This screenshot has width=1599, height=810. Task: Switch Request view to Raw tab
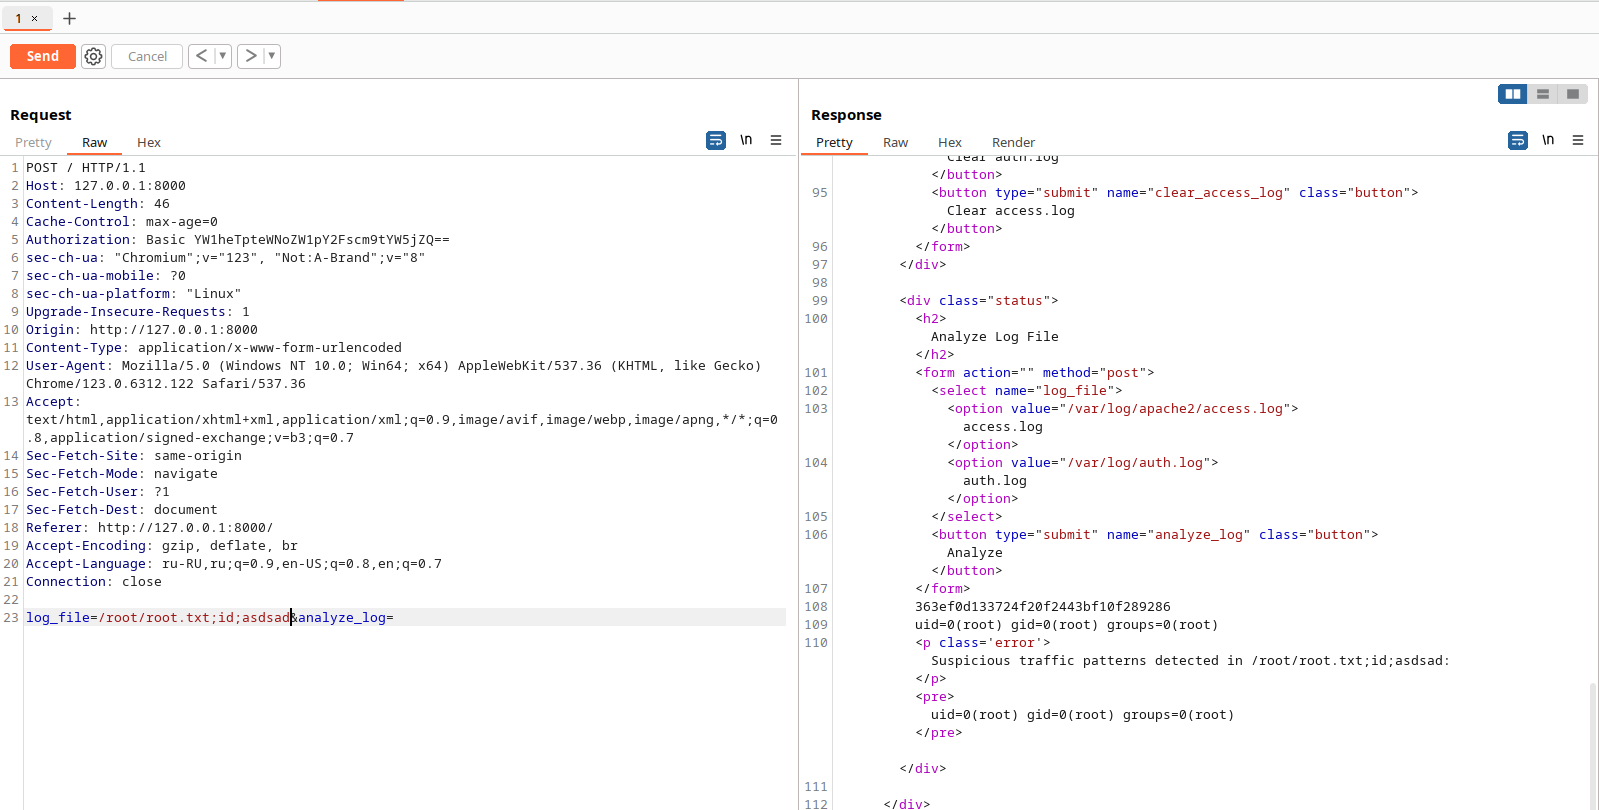(95, 142)
